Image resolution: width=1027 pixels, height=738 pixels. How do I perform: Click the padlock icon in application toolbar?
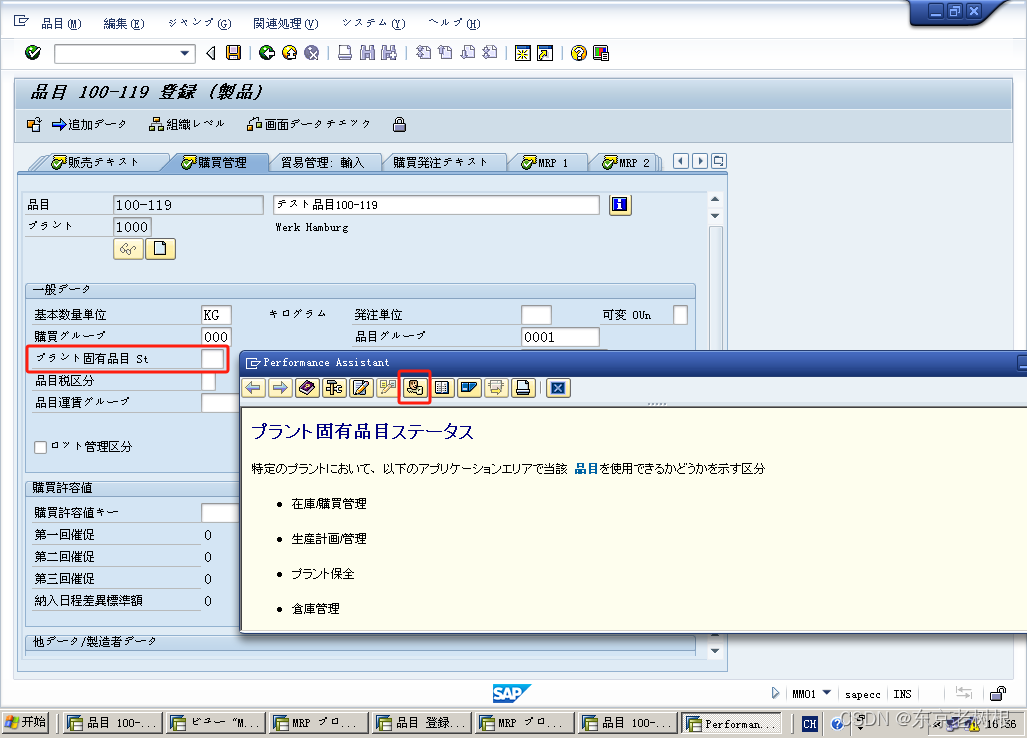[x=400, y=124]
